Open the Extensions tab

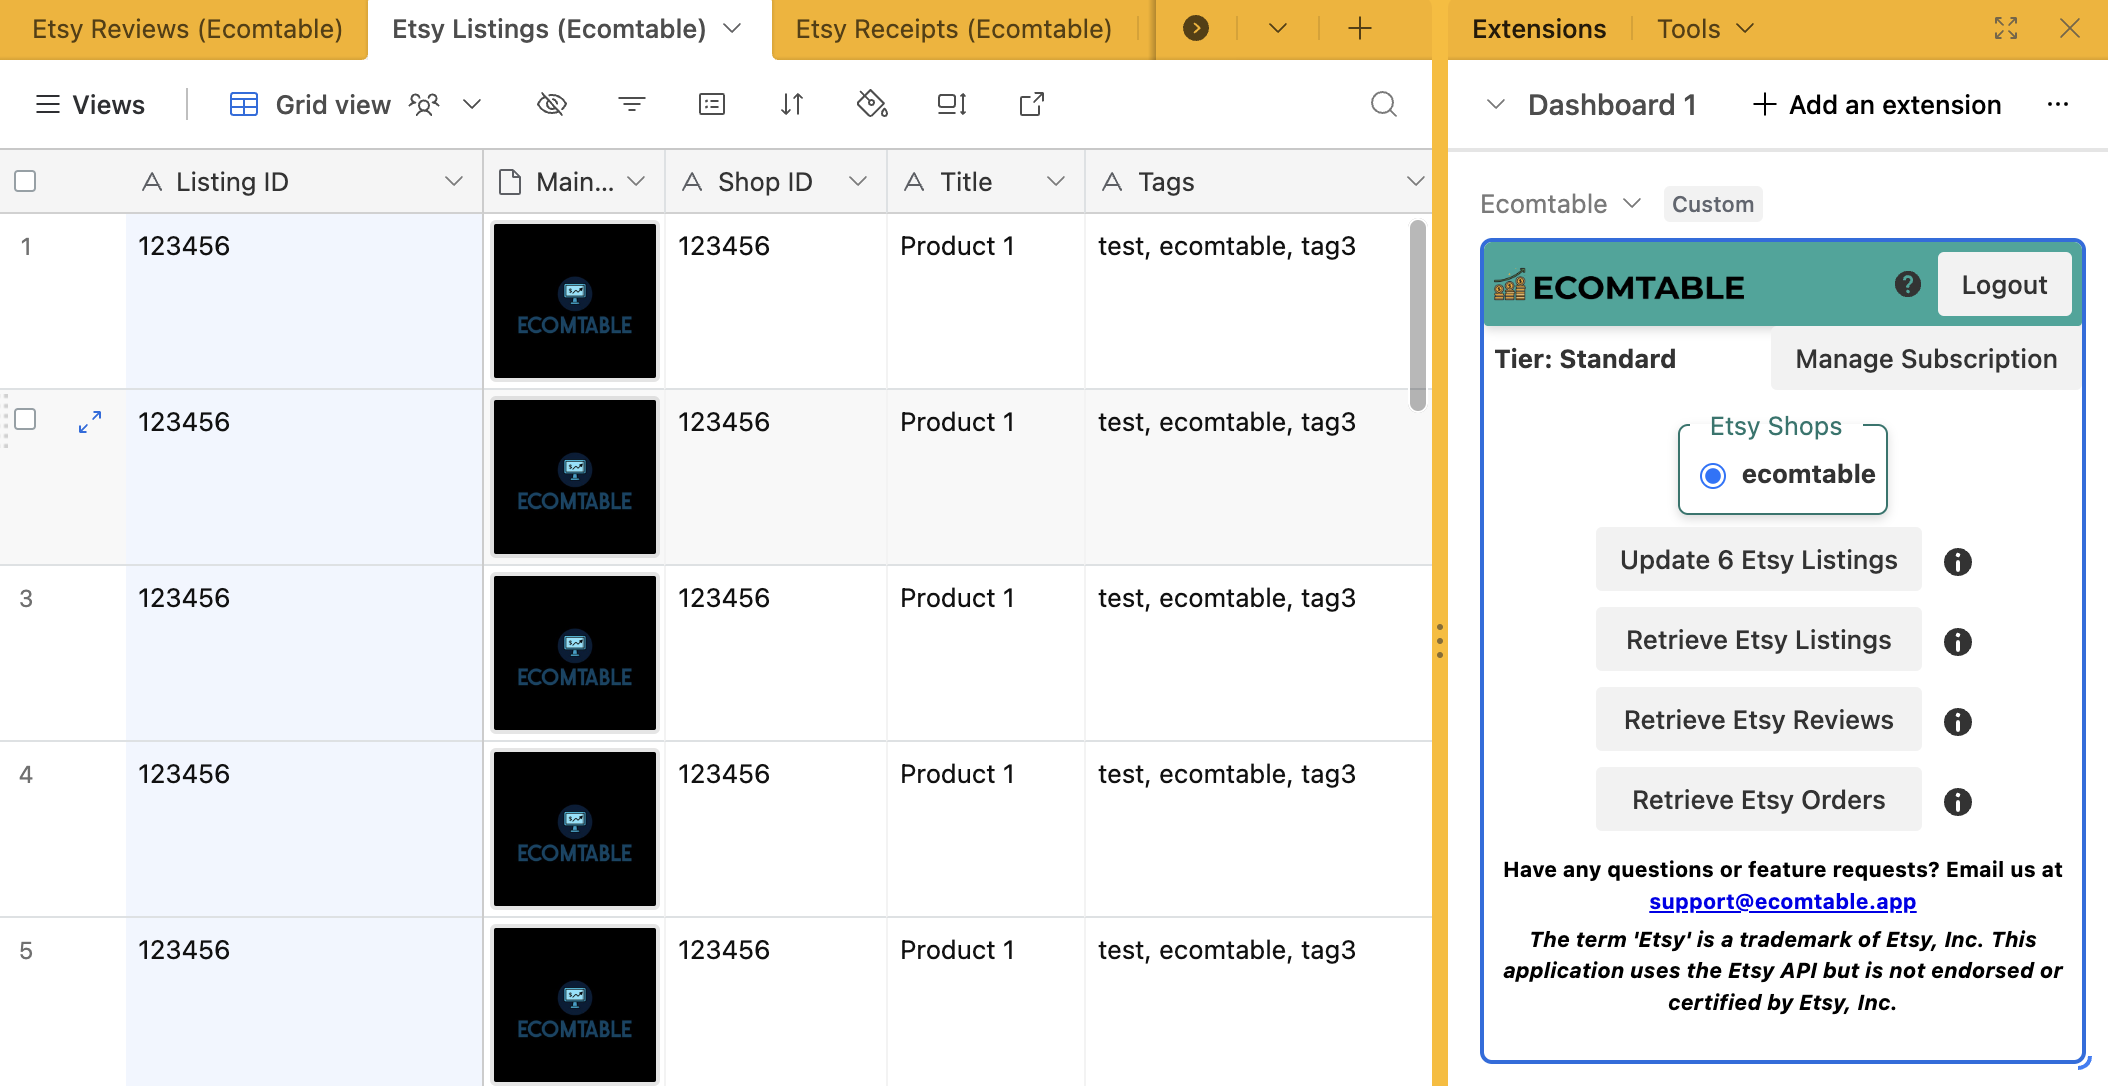pos(1539,28)
